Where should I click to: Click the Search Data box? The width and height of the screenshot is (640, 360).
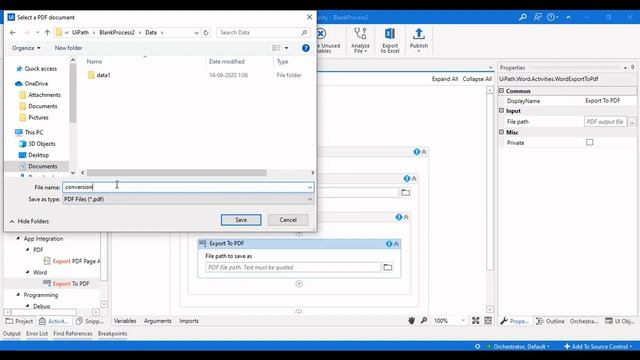click(263, 32)
